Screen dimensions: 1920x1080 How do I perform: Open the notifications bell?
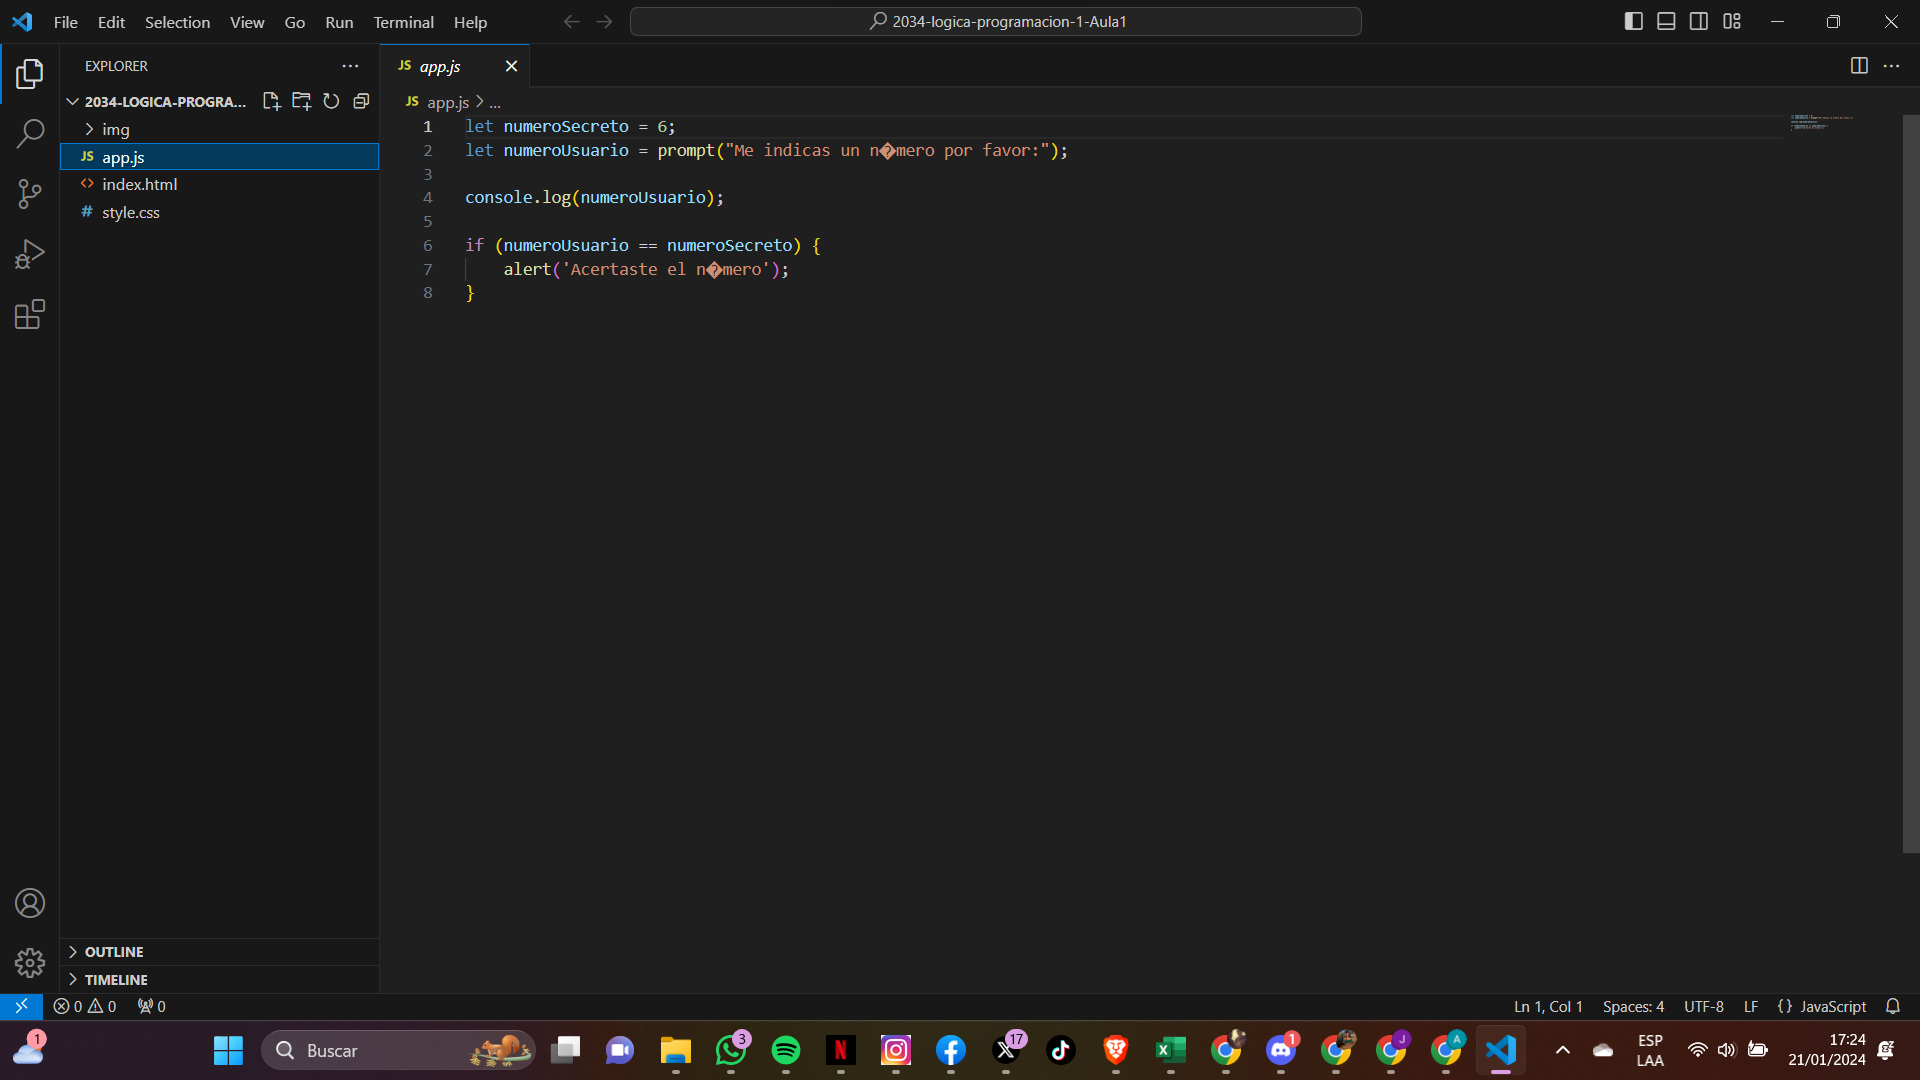pos(1893,1006)
